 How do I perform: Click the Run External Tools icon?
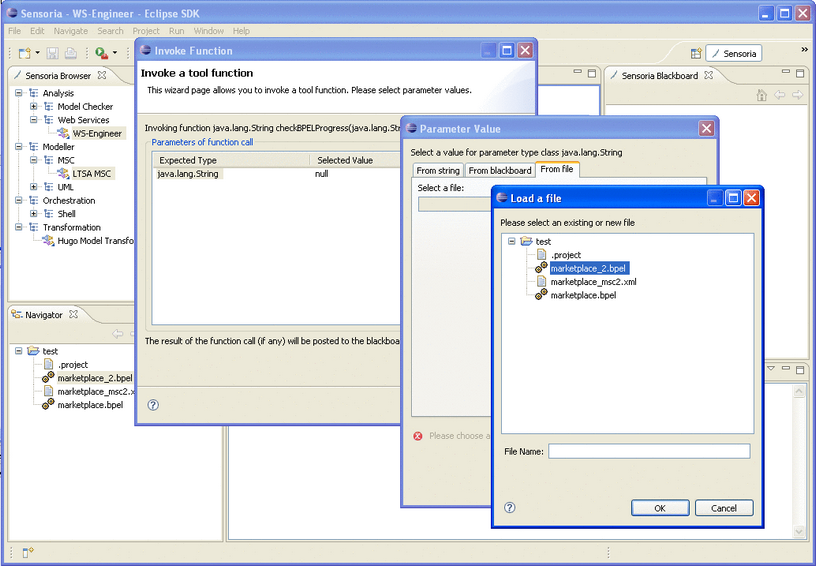(102, 53)
